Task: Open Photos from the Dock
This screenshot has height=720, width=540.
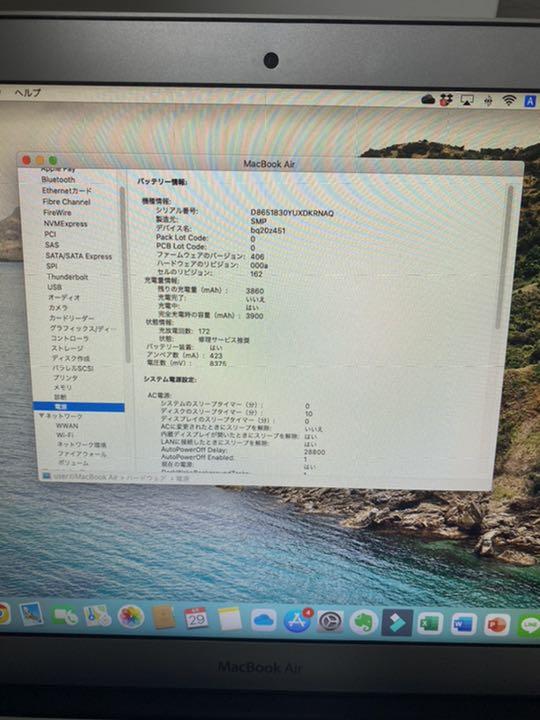Action: pyautogui.click(x=131, y=617)
